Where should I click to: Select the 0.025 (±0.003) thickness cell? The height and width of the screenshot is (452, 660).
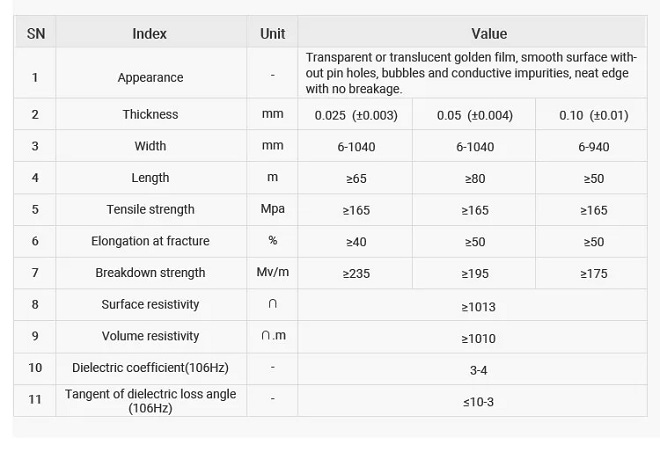356,115
